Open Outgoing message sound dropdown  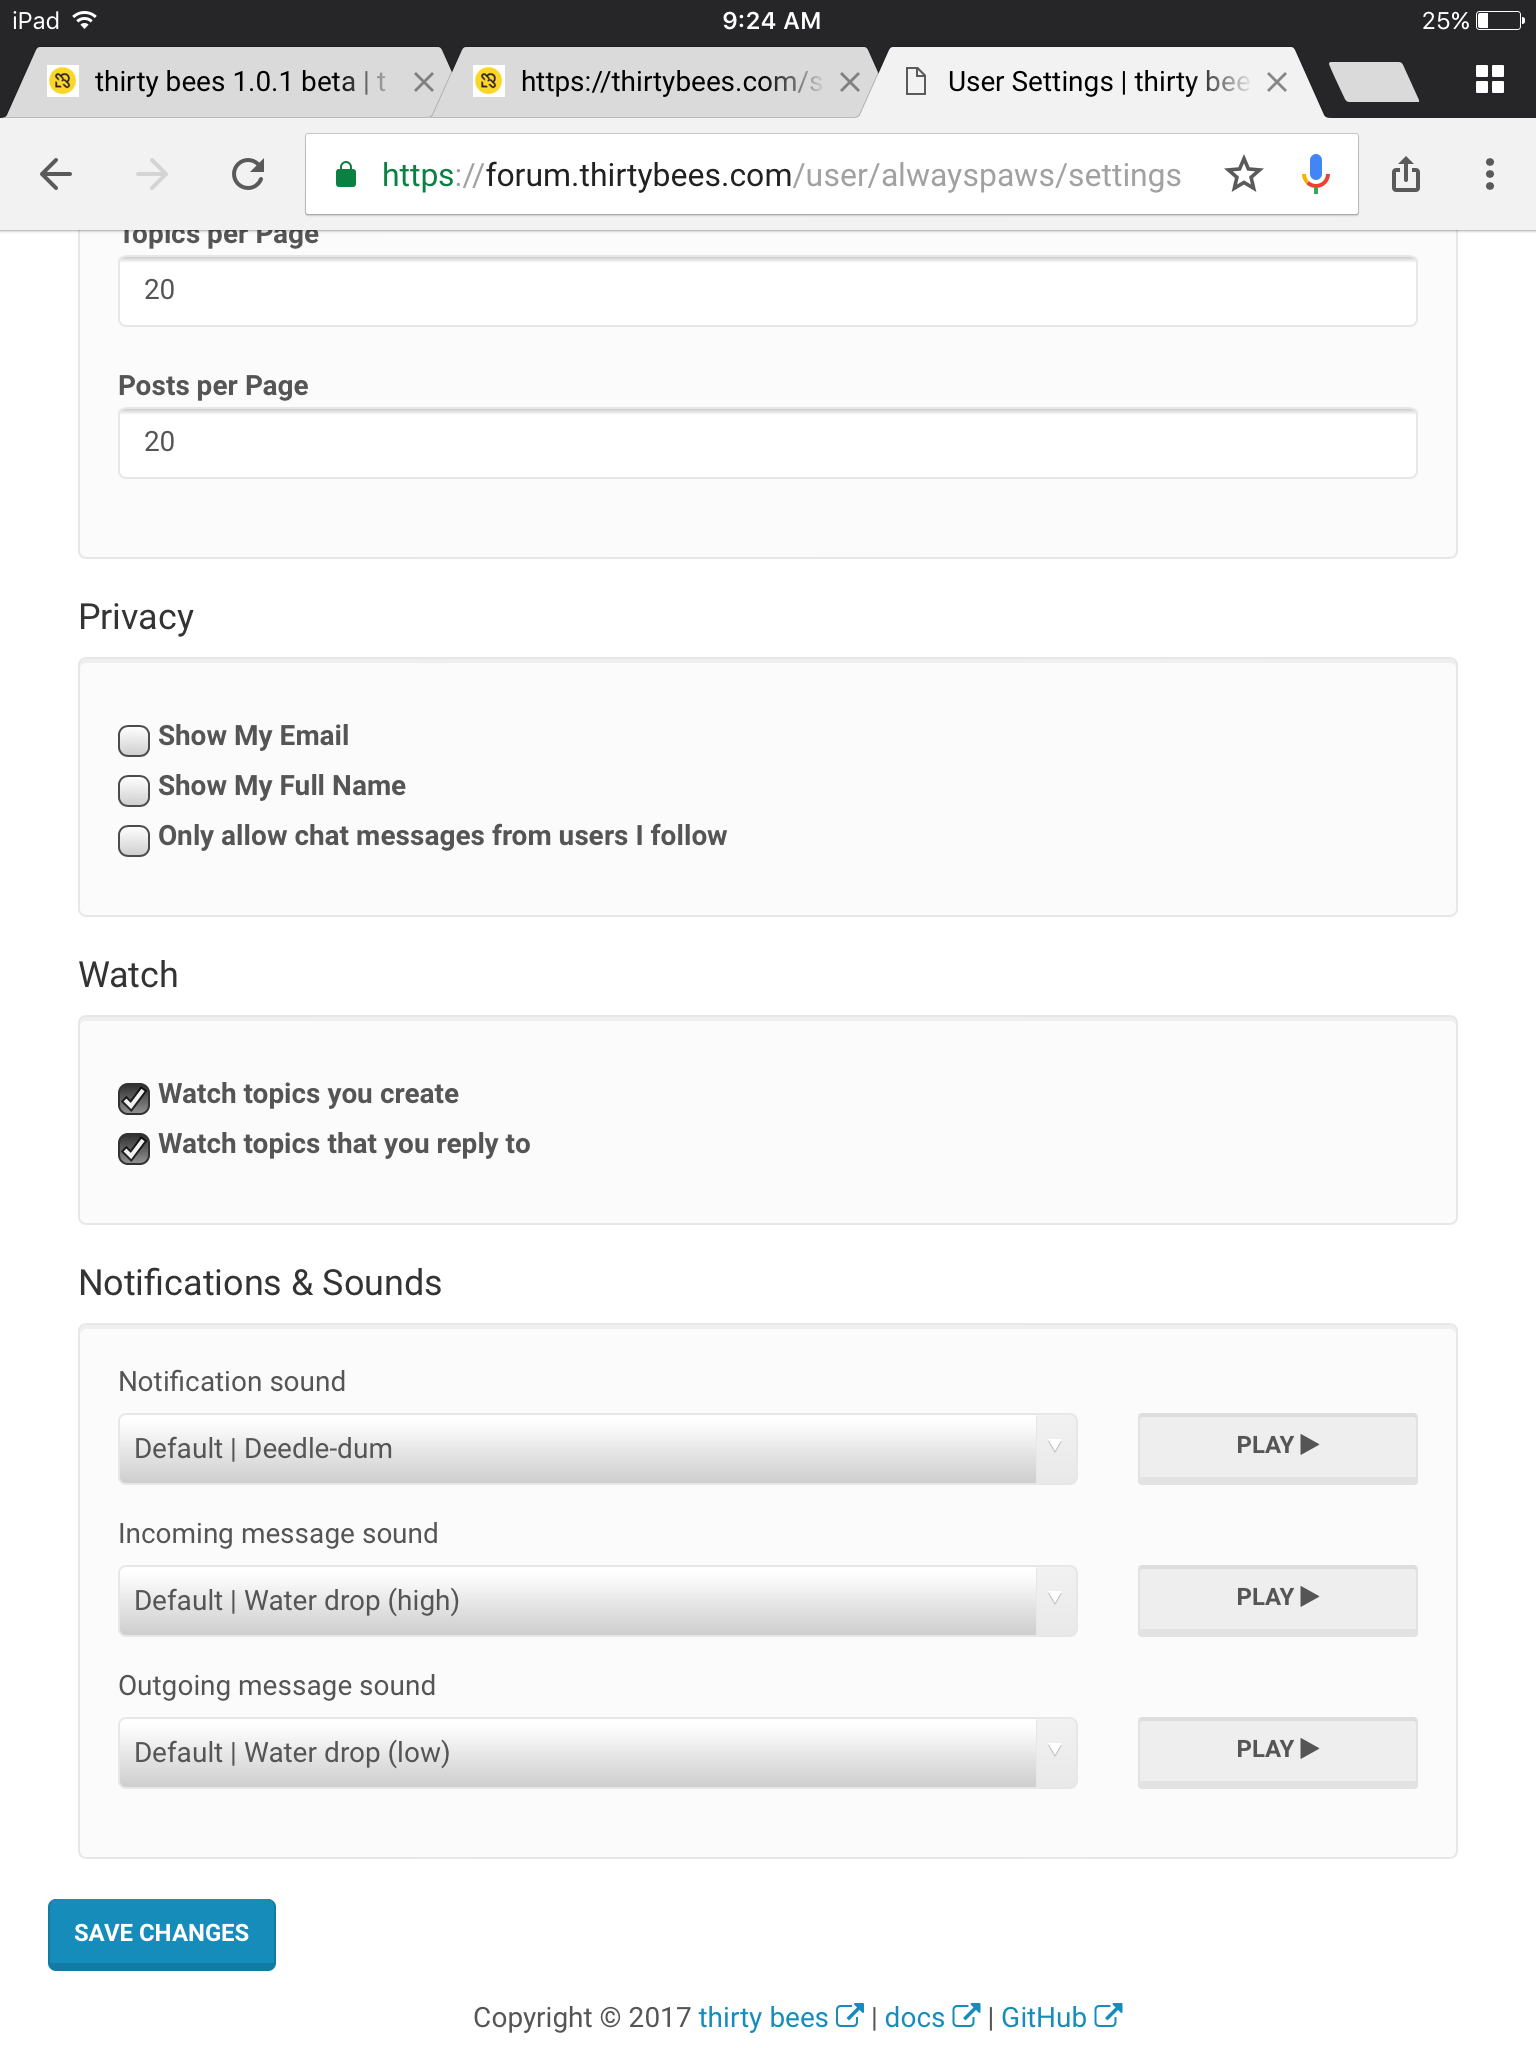597,1752
